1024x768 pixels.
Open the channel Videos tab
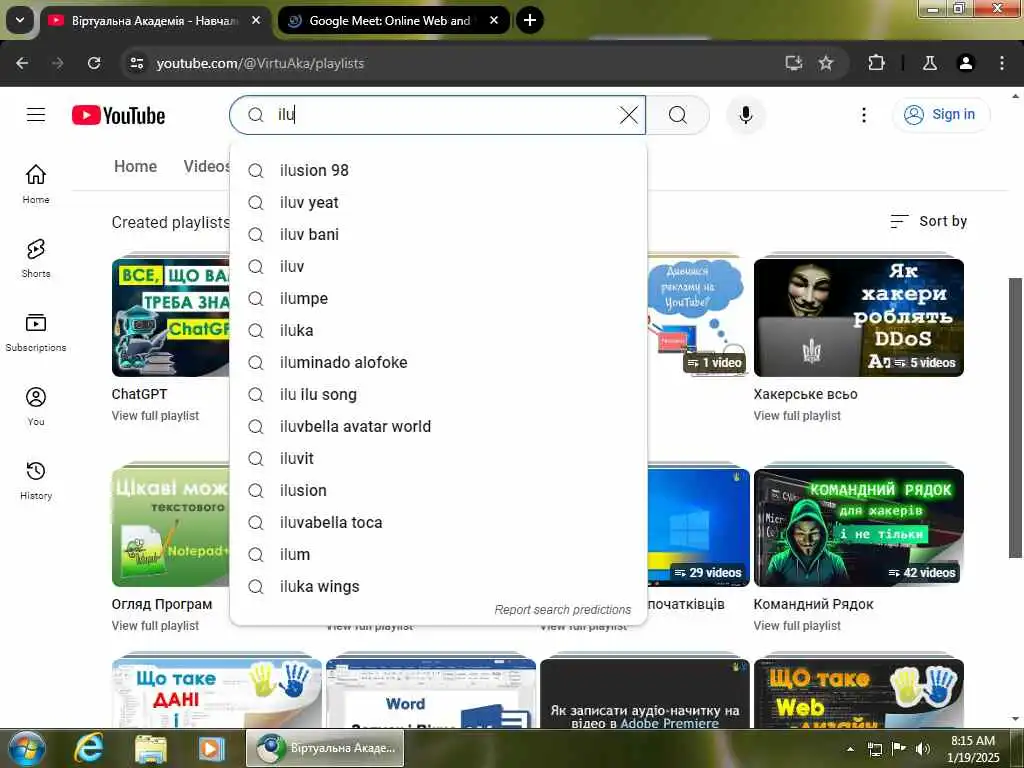pyautogui.click(x=206, y=167)
